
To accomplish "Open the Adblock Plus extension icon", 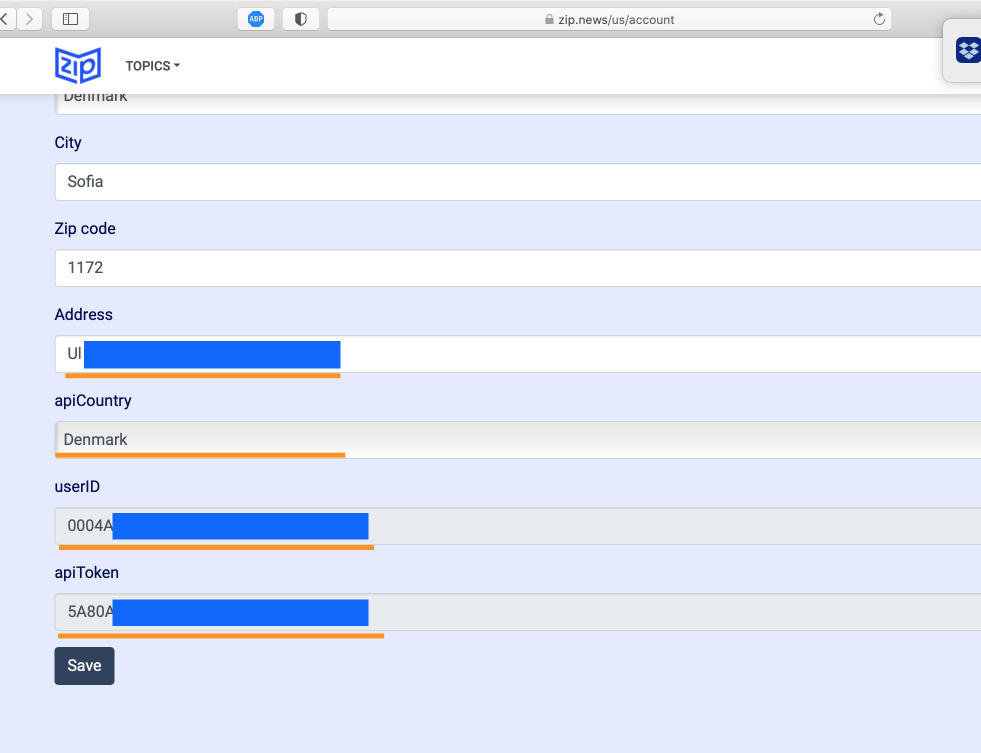I will pyautogui.click(x=256, y=19).
